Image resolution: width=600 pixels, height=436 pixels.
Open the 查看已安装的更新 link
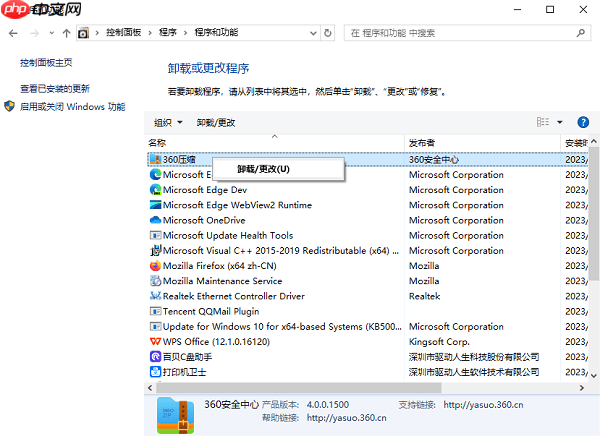click(55, 88)
